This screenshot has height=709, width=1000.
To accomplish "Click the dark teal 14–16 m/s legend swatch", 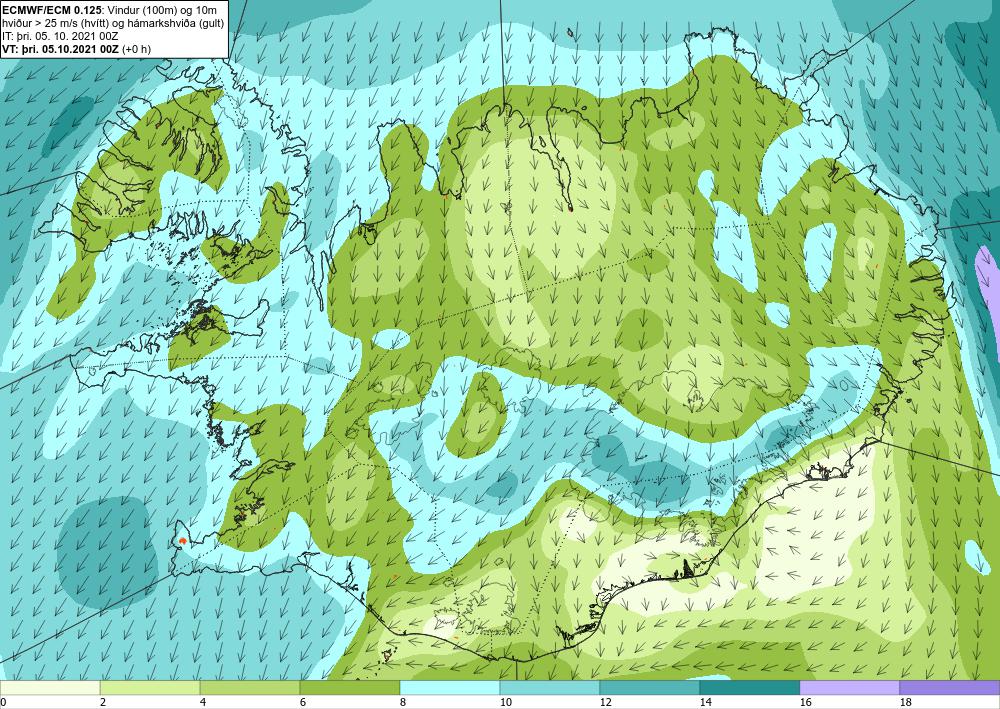I will pos(749,688).
